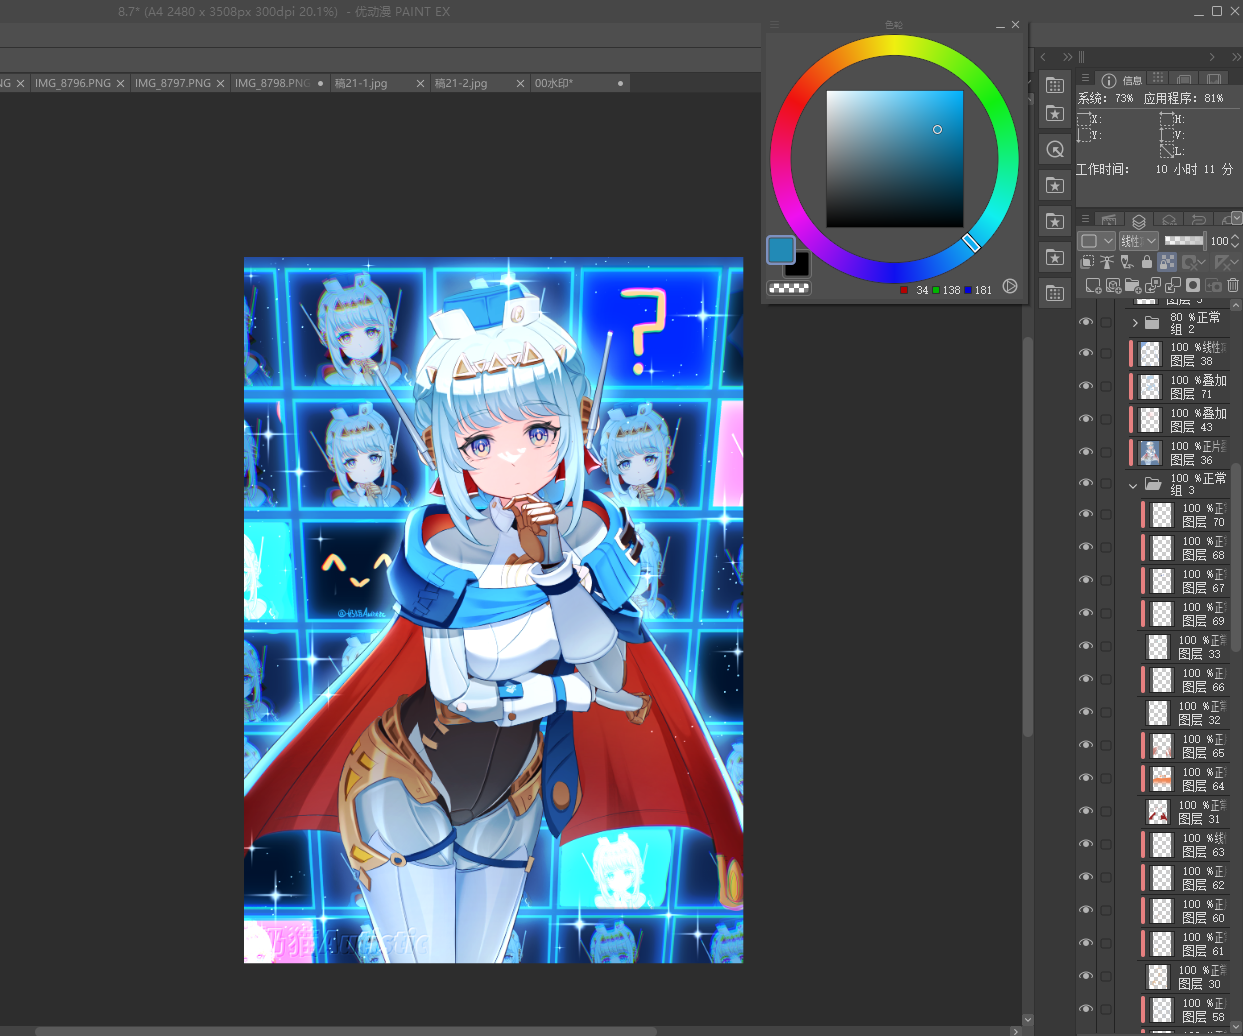
Task: Create a new raster layer
Action: (x=1092, y=286)
